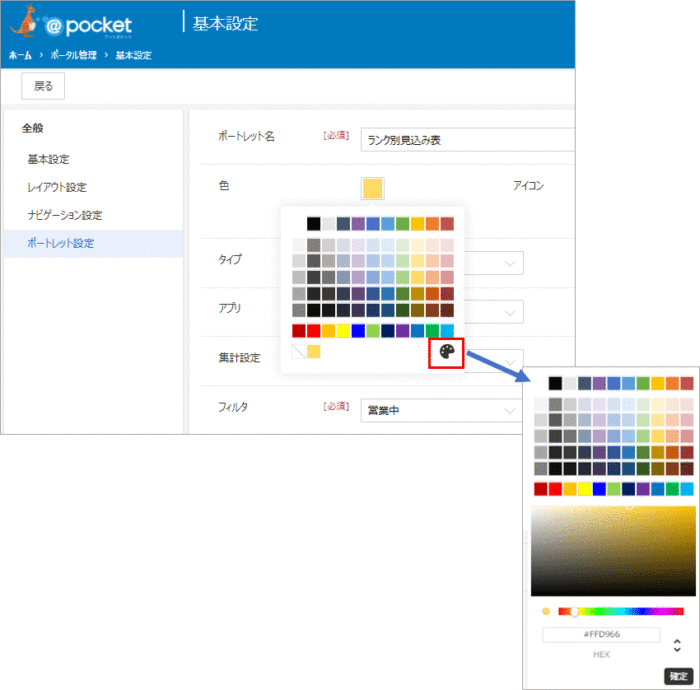Click the 基本設定 breadcrumb entry

[x=133, y=55]
